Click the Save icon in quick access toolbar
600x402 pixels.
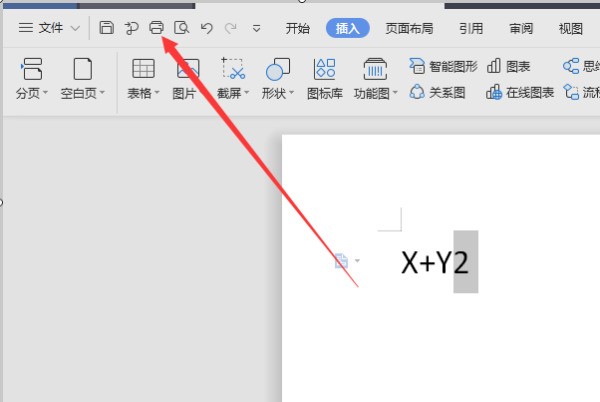(106, 28)
